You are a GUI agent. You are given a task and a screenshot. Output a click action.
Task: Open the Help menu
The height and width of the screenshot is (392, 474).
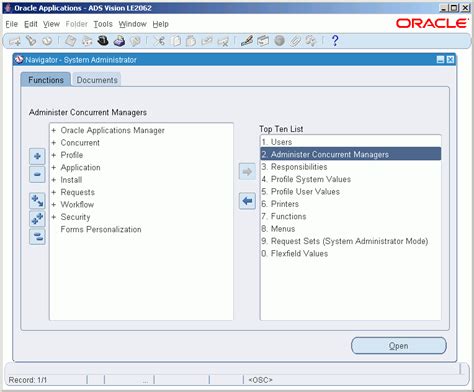coord(160,24)
